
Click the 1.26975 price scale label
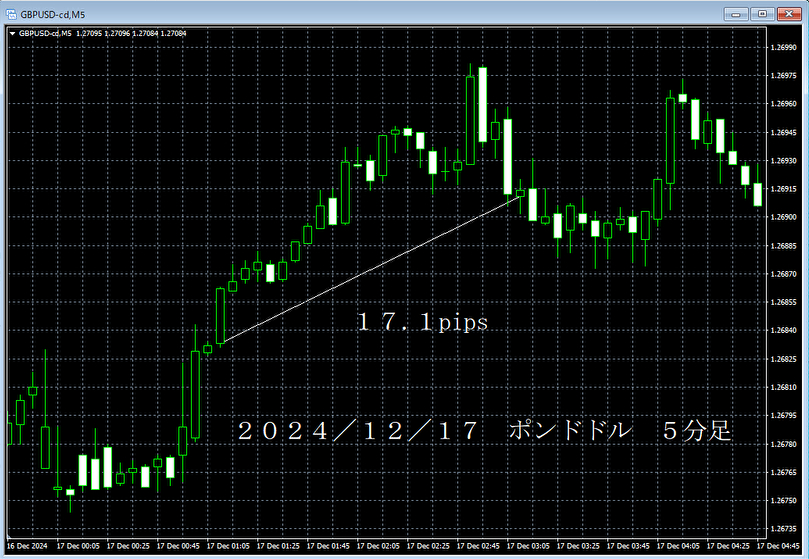[x=783, y=76]
